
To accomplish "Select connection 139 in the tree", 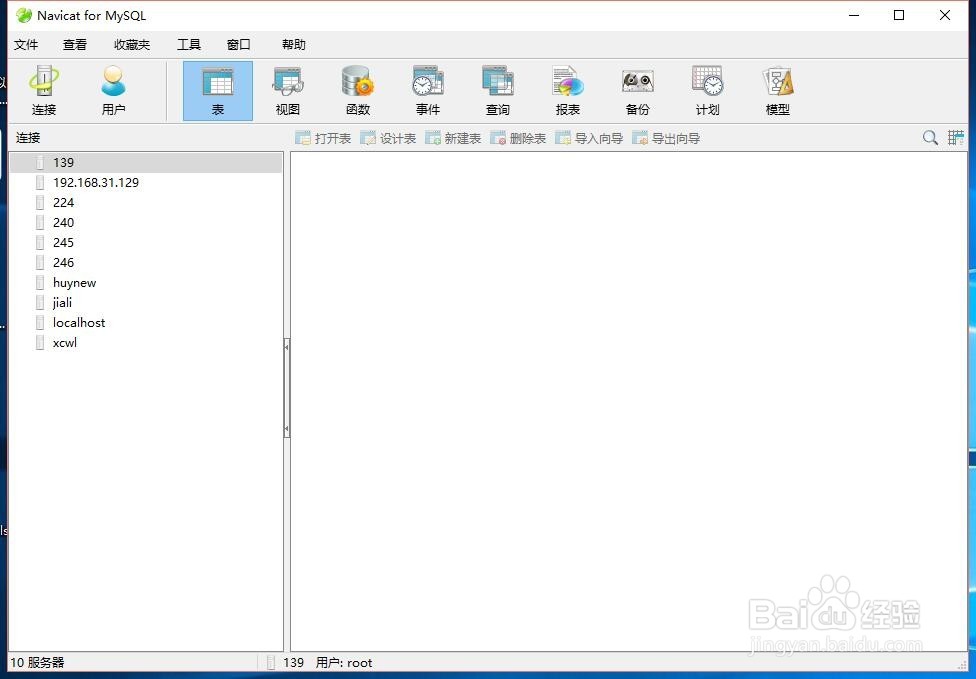I will point(146,162).
